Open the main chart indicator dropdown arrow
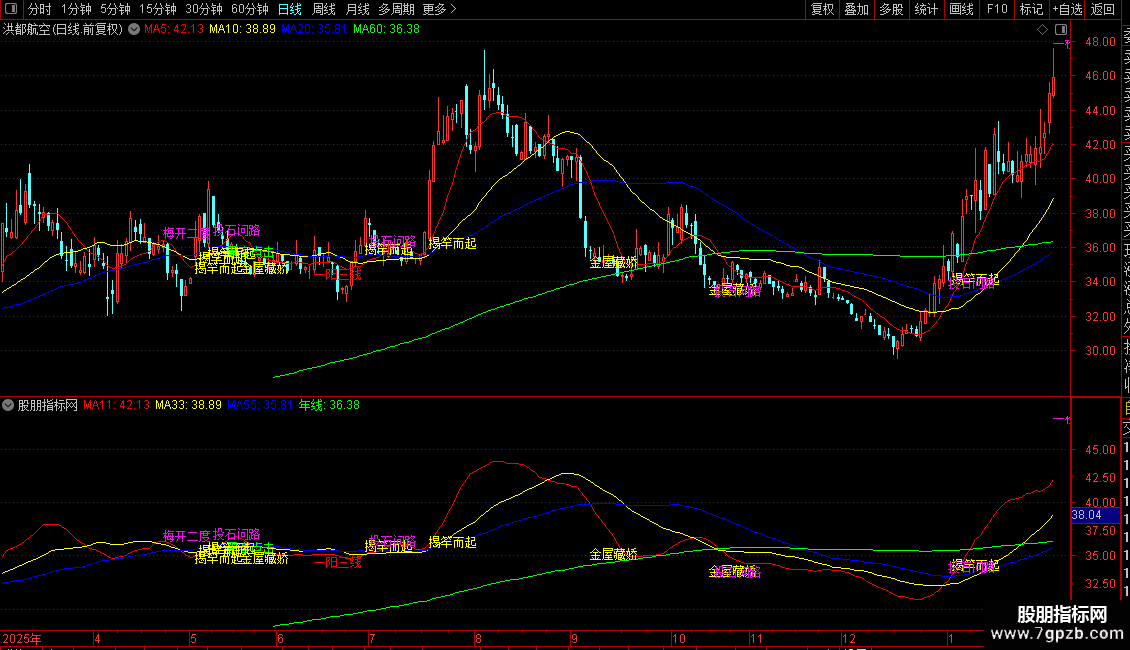This screenshot has height=650, width=1130. [133, 29]
